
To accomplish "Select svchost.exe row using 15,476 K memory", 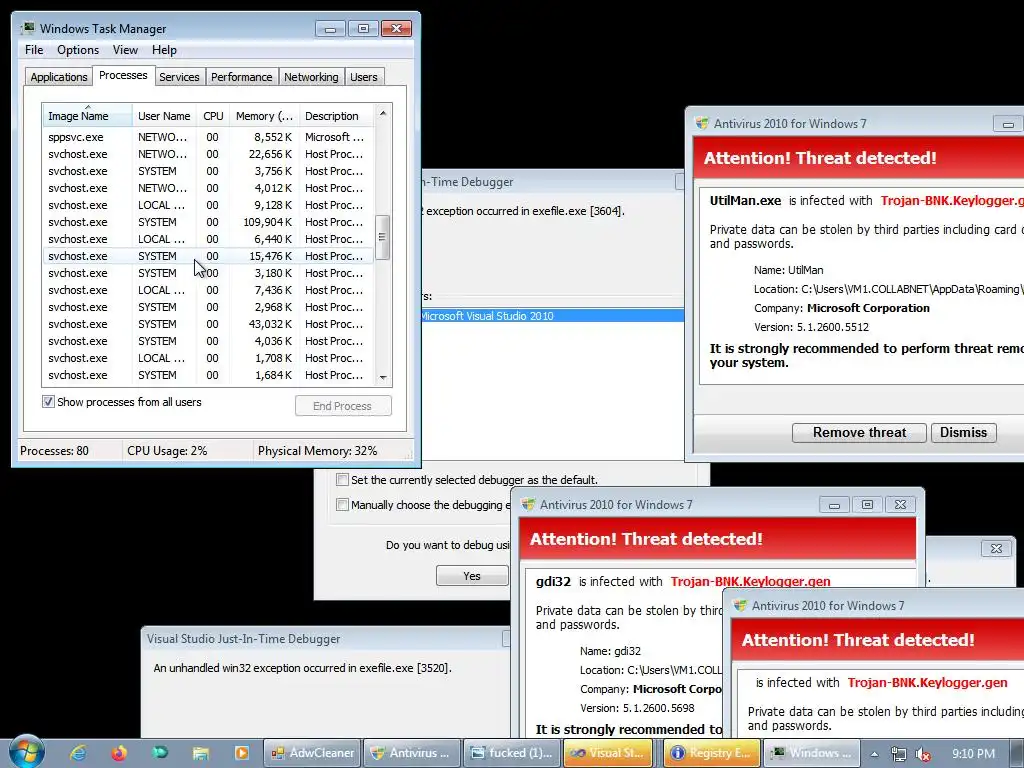I will [208, 256].
